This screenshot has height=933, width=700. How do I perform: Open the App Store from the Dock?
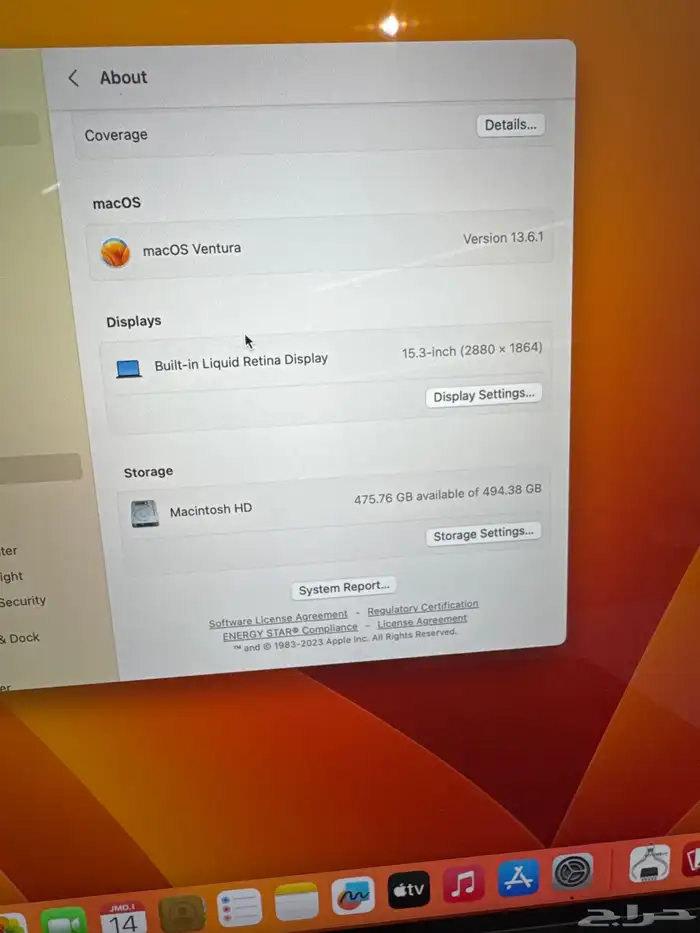518,878
